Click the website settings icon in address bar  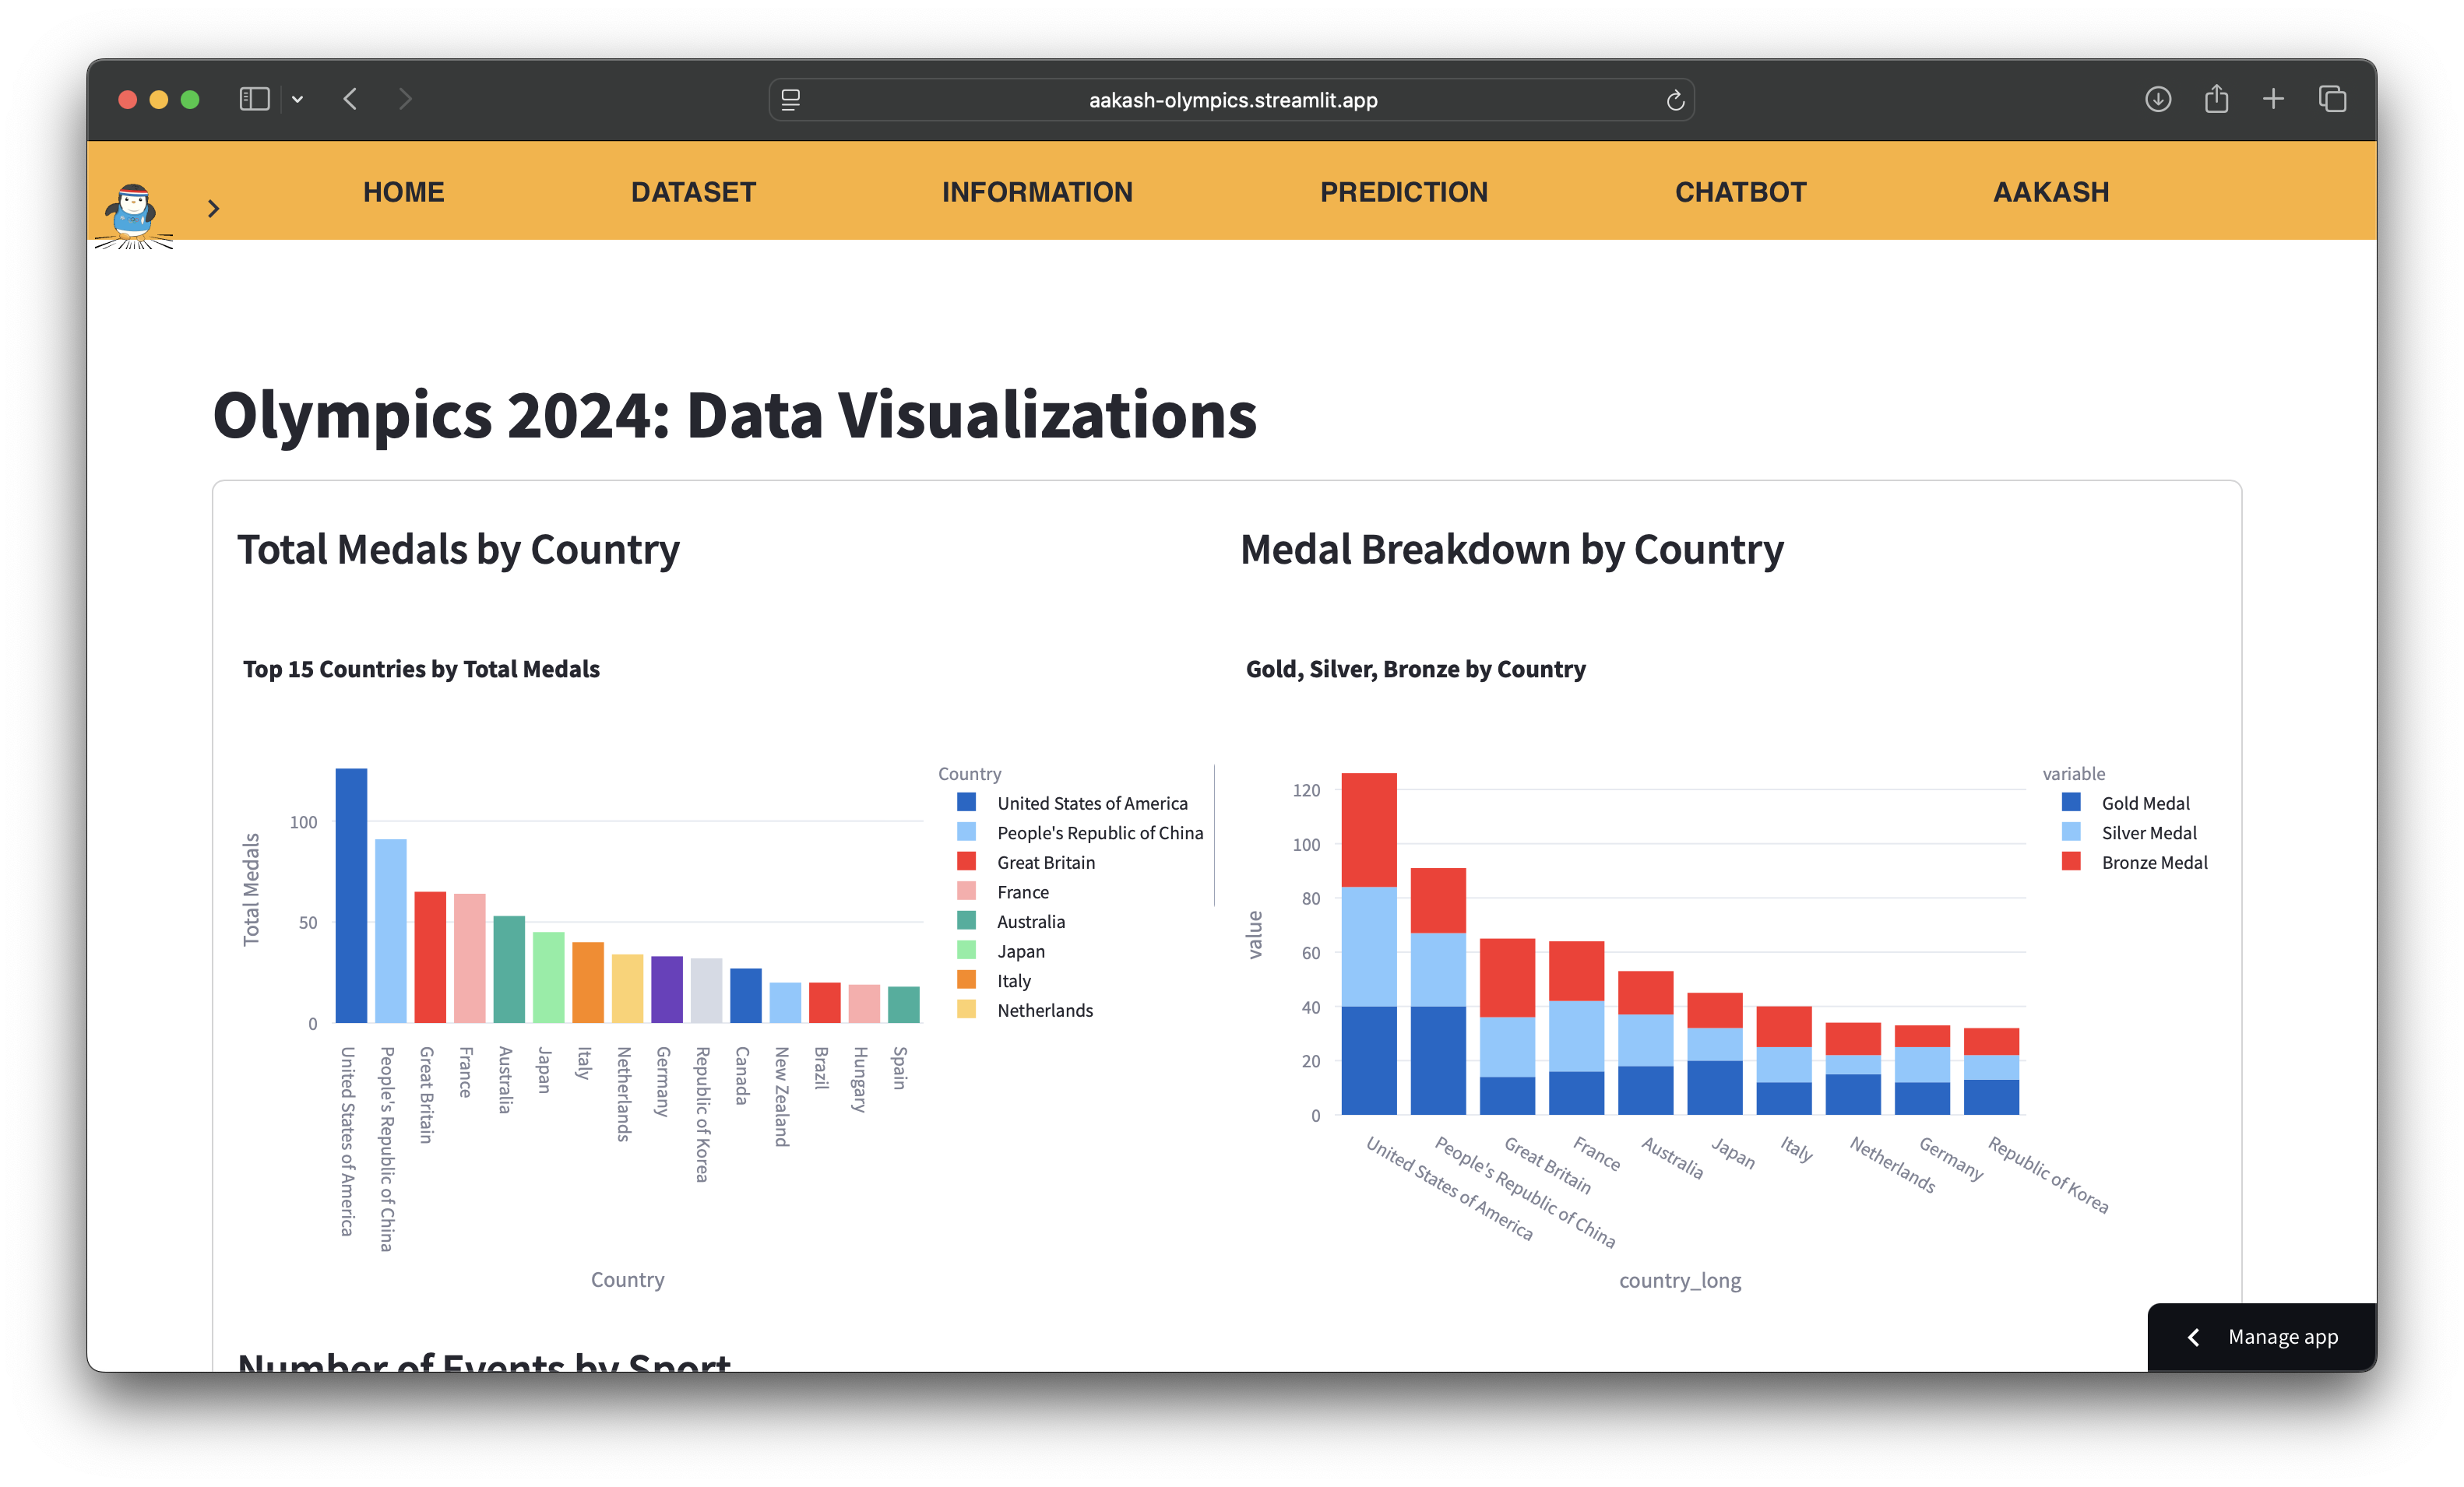[x=791, y=100]
